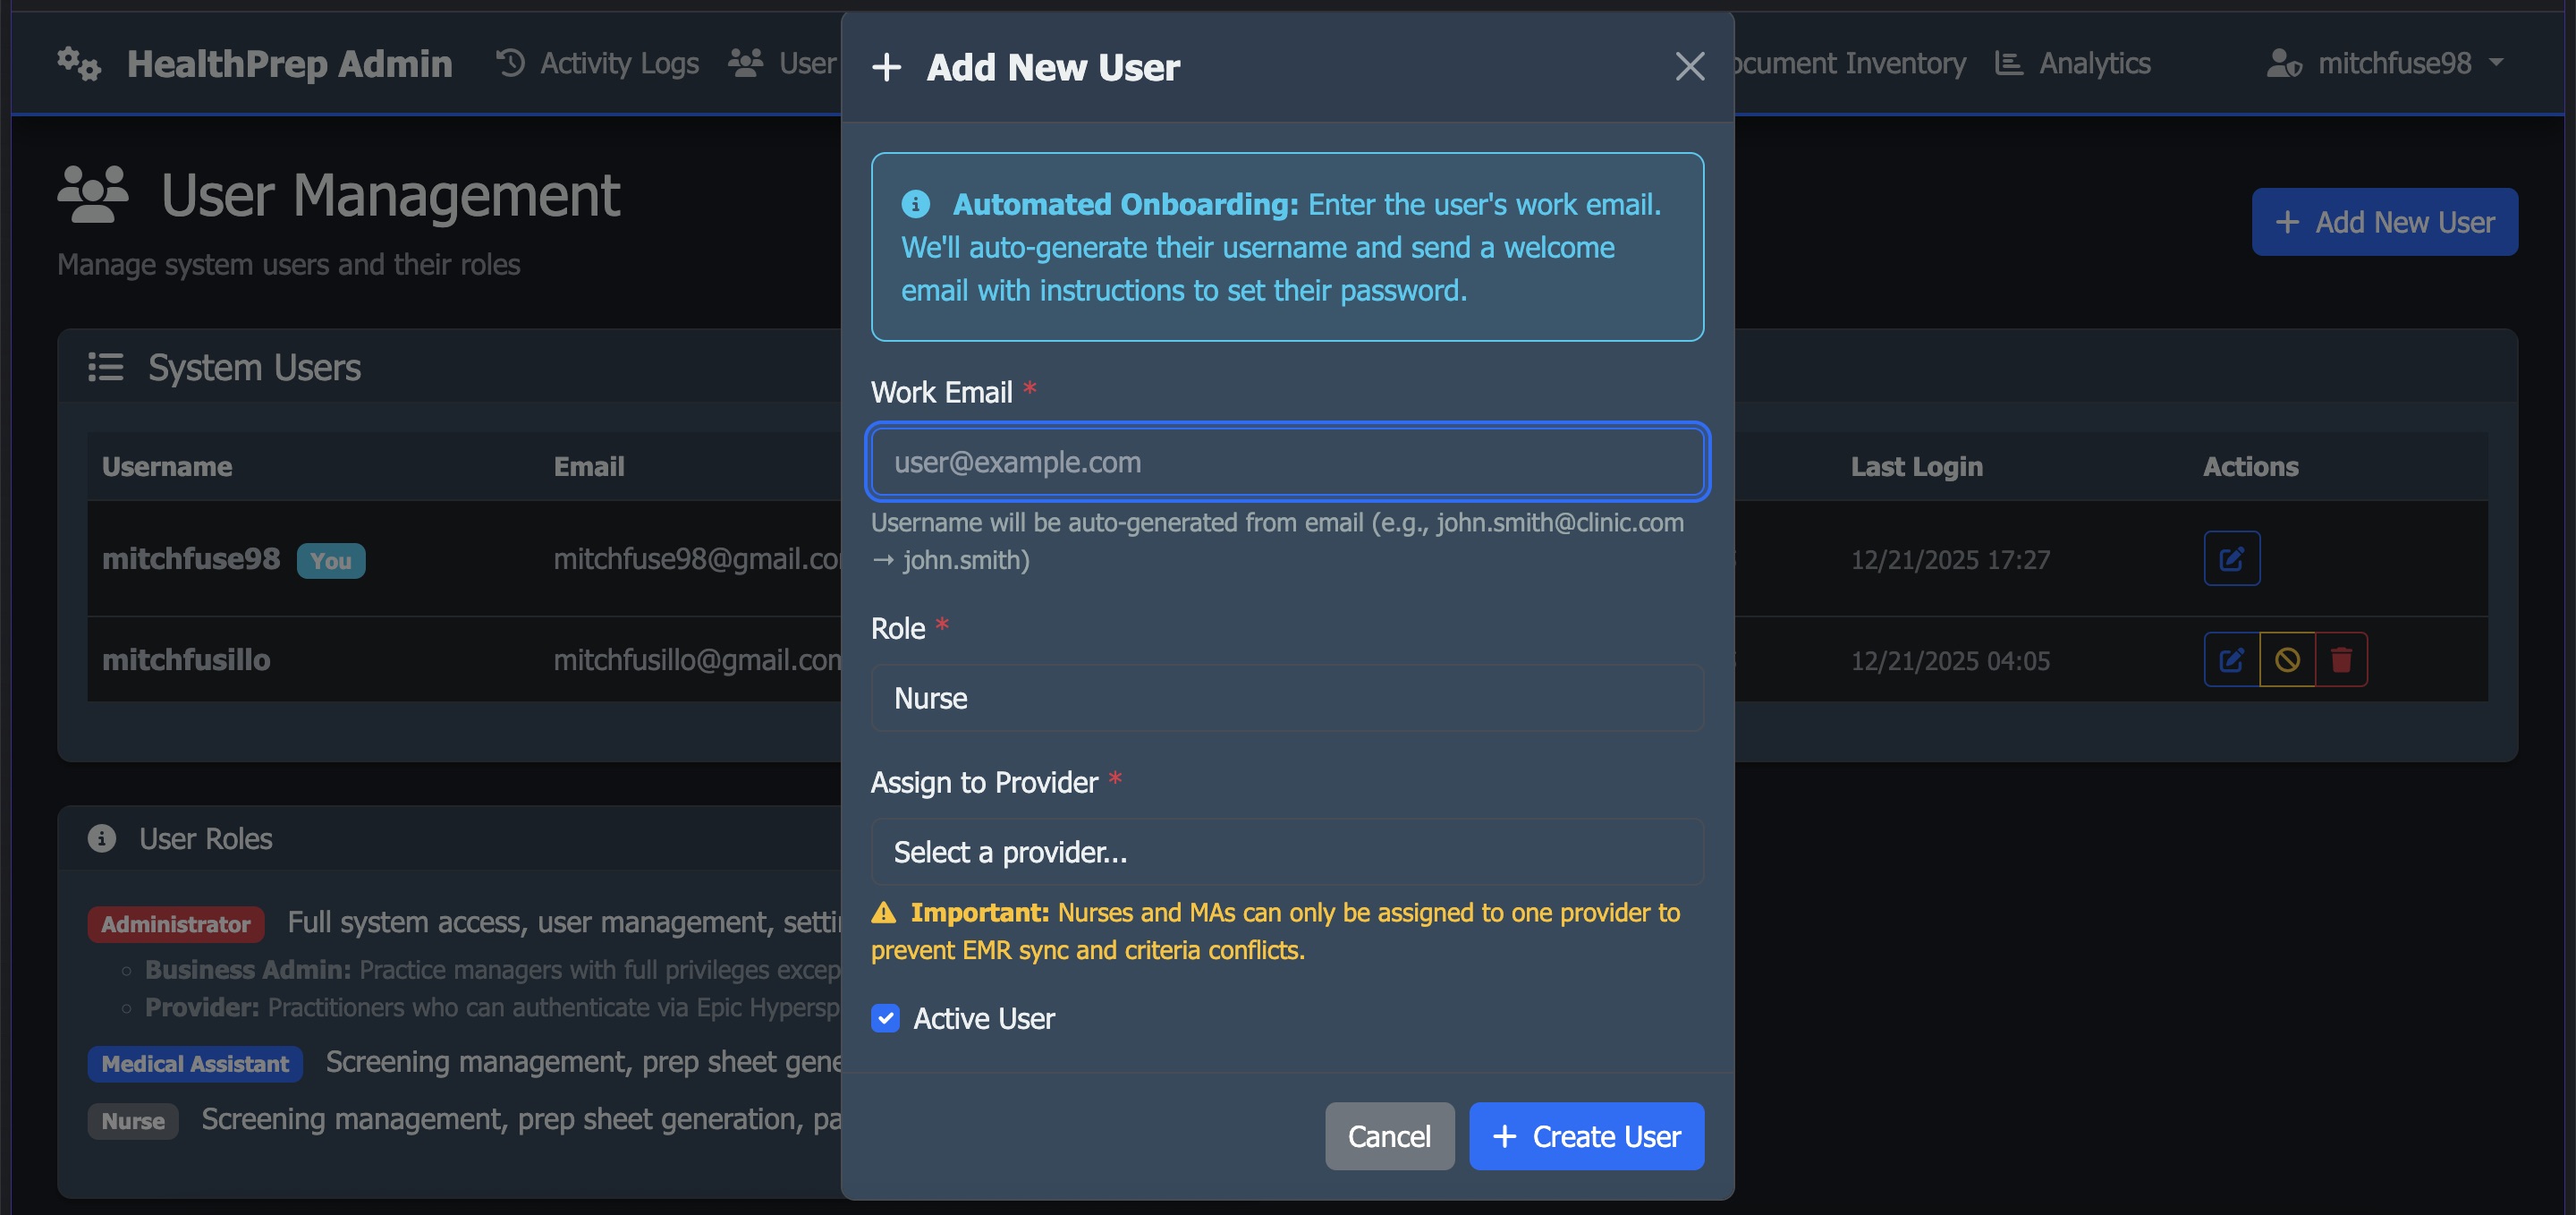Click the edit icon for mitchfusillo
This screenshot has height=1215, width=2576.
point(2229,659)
